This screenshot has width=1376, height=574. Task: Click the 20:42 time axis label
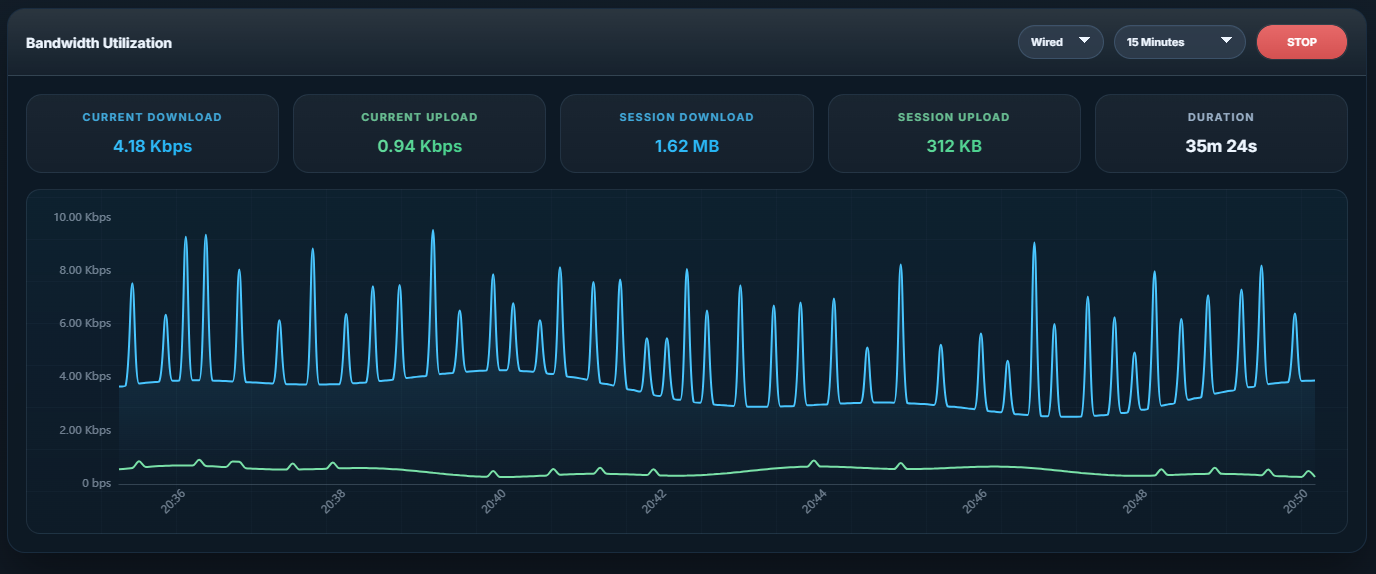[653, 501]
